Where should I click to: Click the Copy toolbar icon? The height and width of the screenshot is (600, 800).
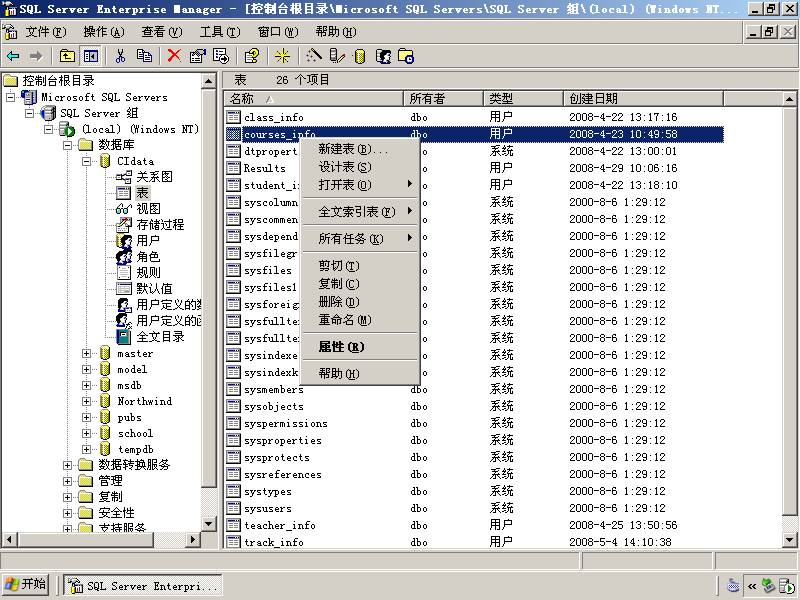[x=144, y=56]
